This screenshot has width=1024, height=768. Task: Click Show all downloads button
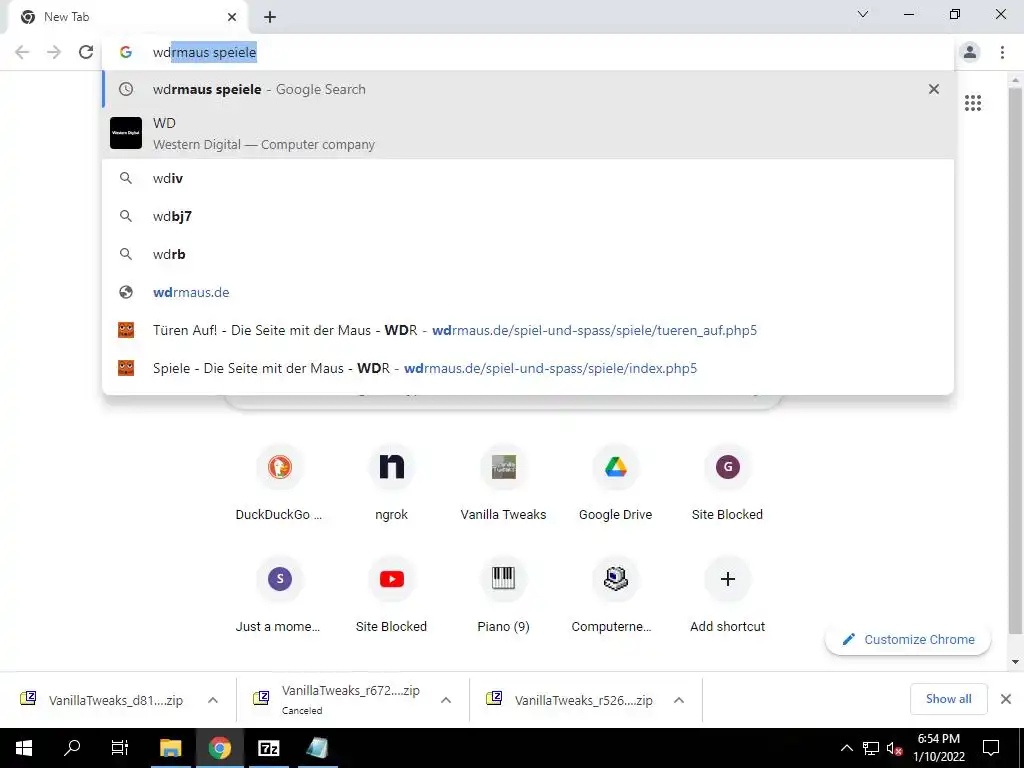[948, 699]
